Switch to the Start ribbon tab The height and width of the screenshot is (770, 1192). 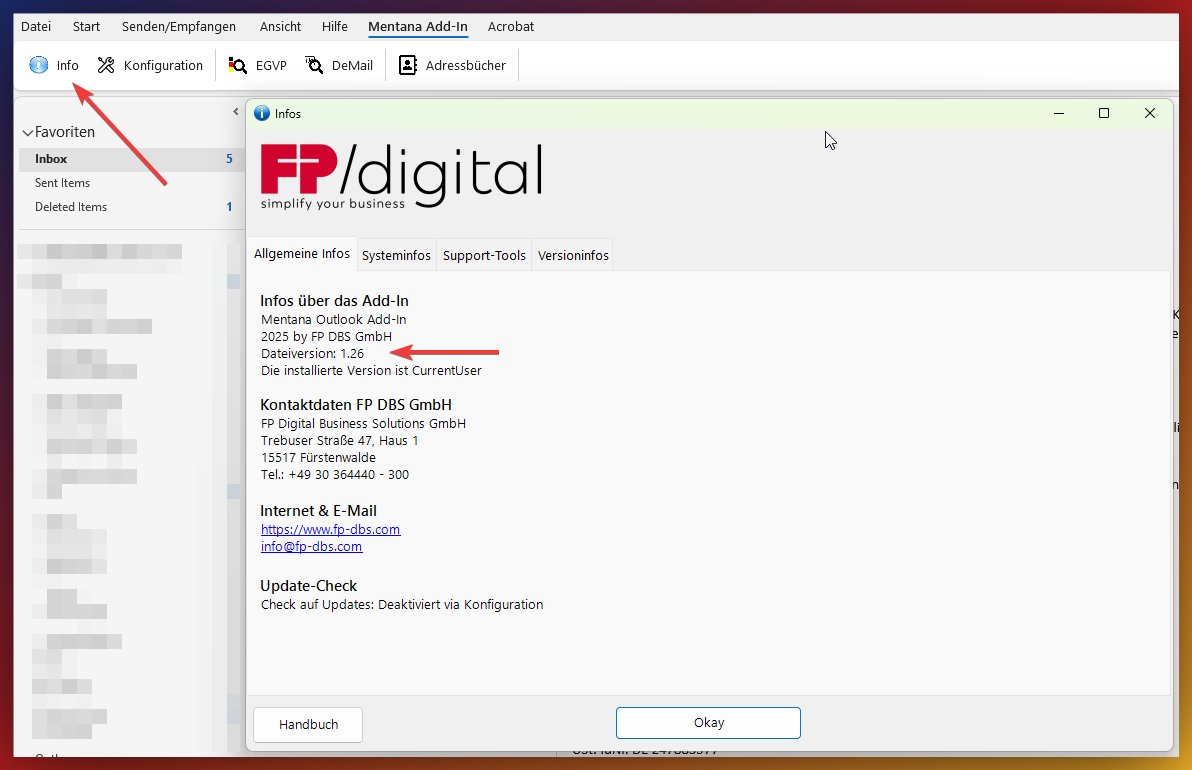[86, 27]
